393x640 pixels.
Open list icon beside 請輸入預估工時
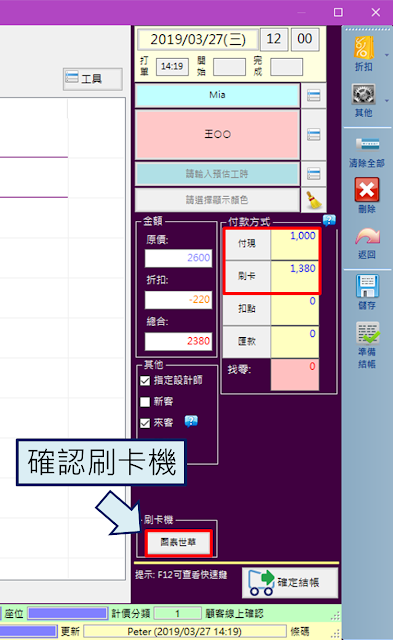tap(313, 174)
